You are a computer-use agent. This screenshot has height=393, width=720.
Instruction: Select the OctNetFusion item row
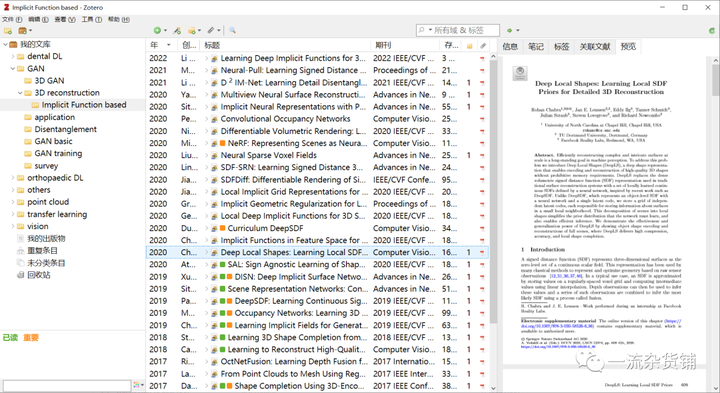[x=317, y=362]
